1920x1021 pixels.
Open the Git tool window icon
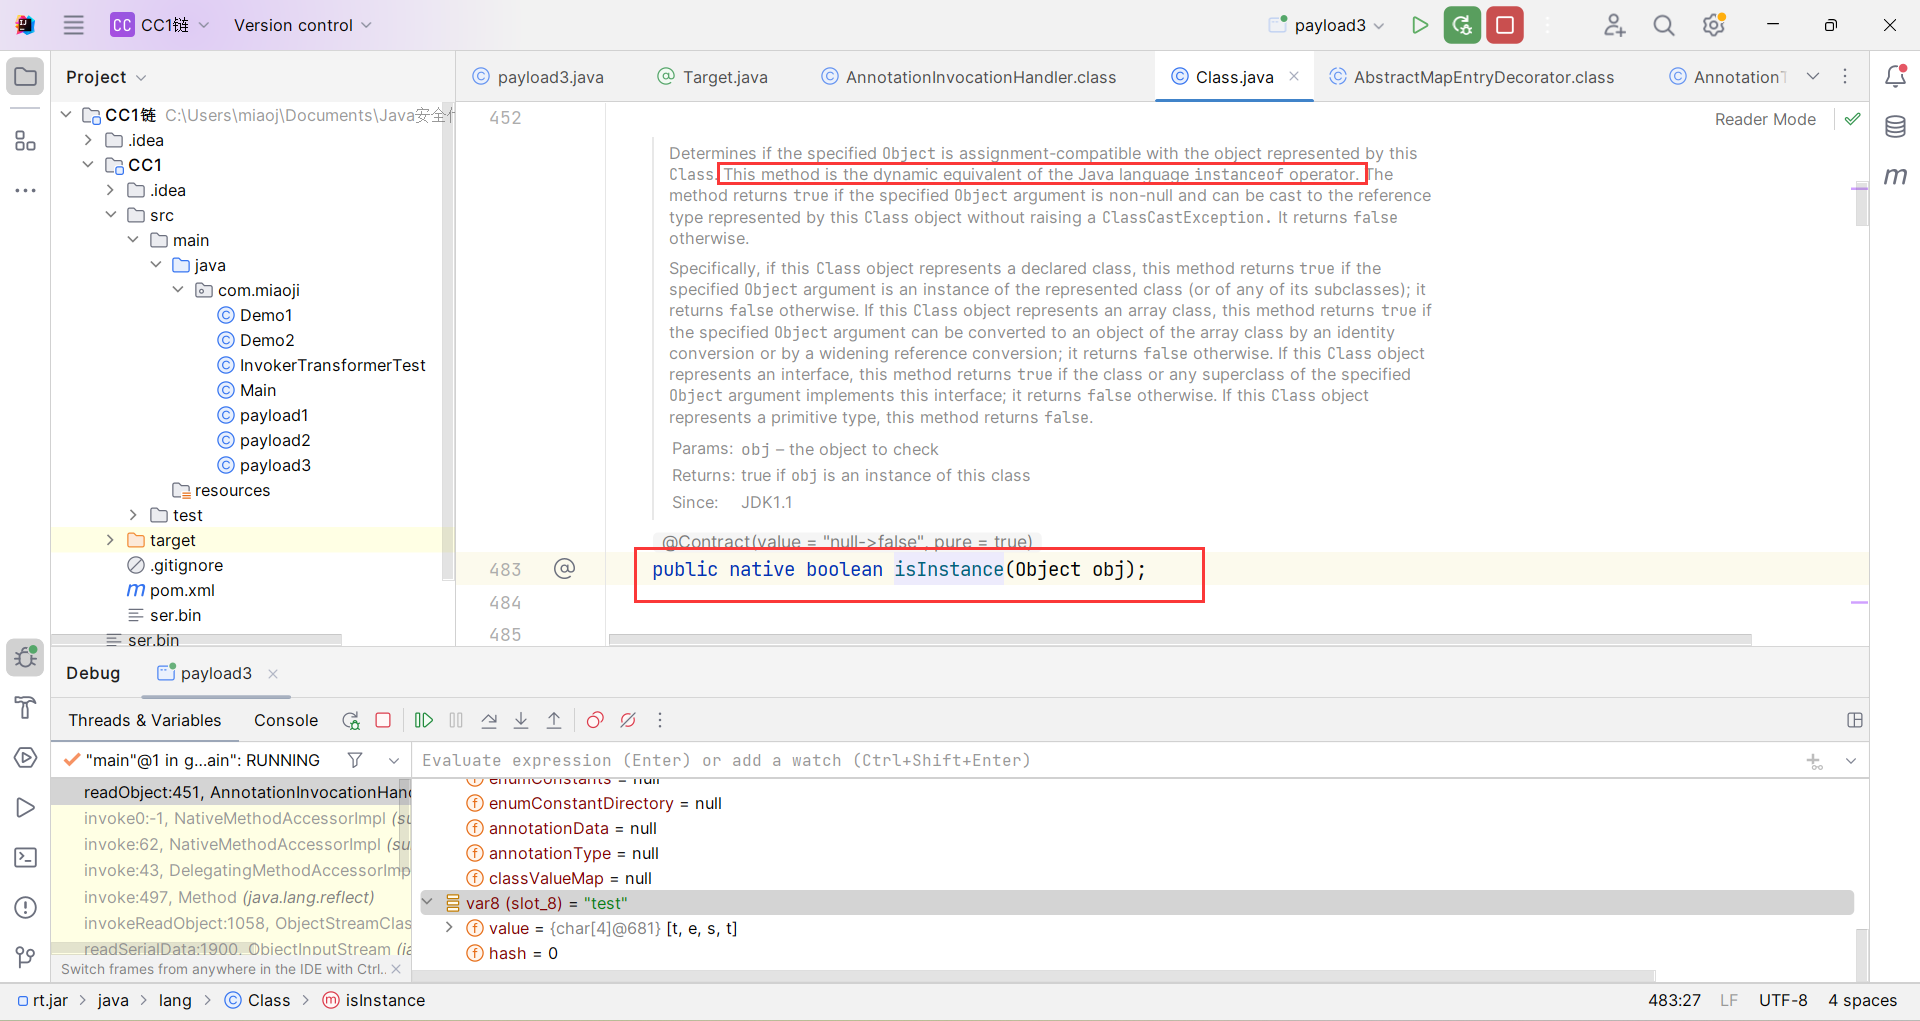pyautogui.click(x=26, y=957)
